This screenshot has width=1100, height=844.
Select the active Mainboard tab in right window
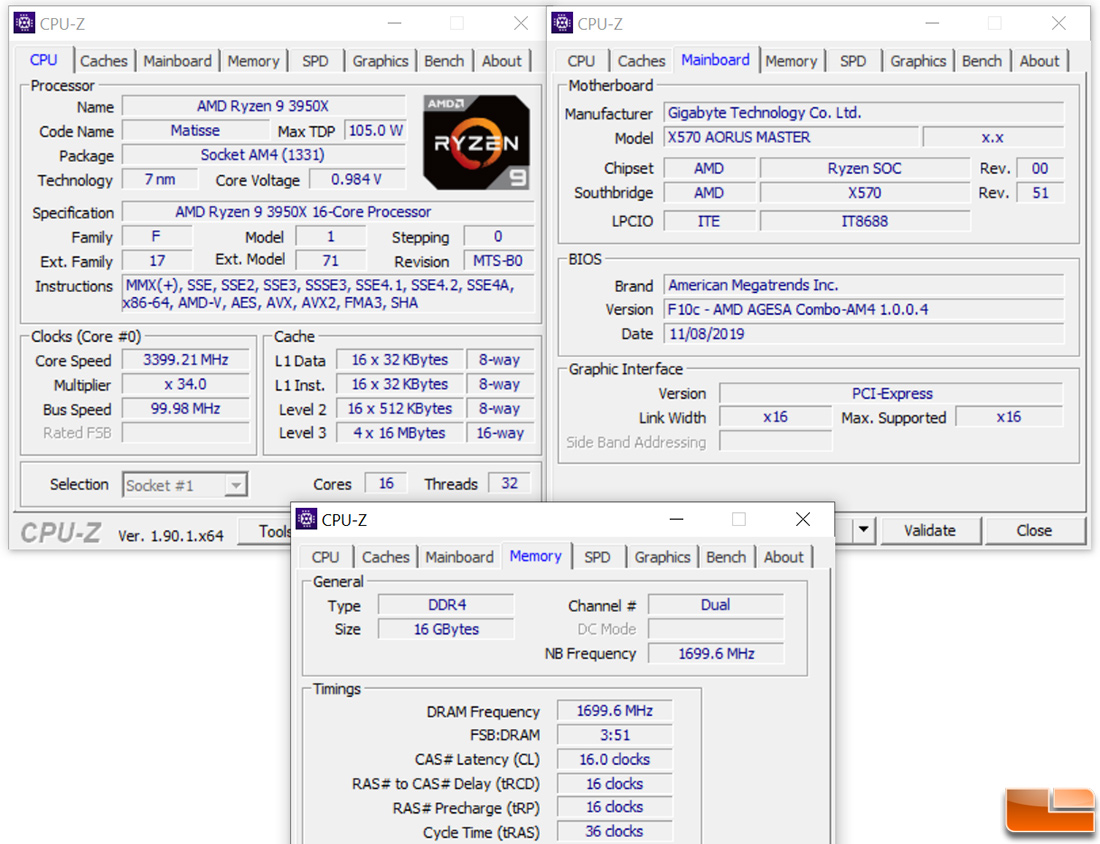click(716, 60)
